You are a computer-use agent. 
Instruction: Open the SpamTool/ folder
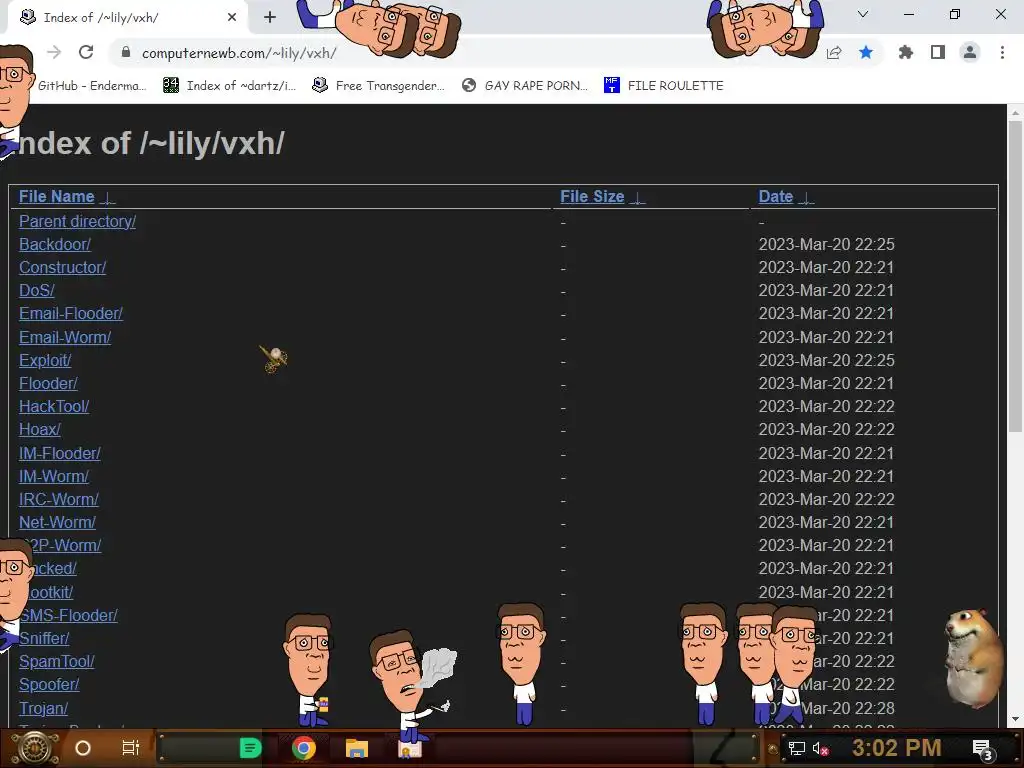[x=57, y=661]
